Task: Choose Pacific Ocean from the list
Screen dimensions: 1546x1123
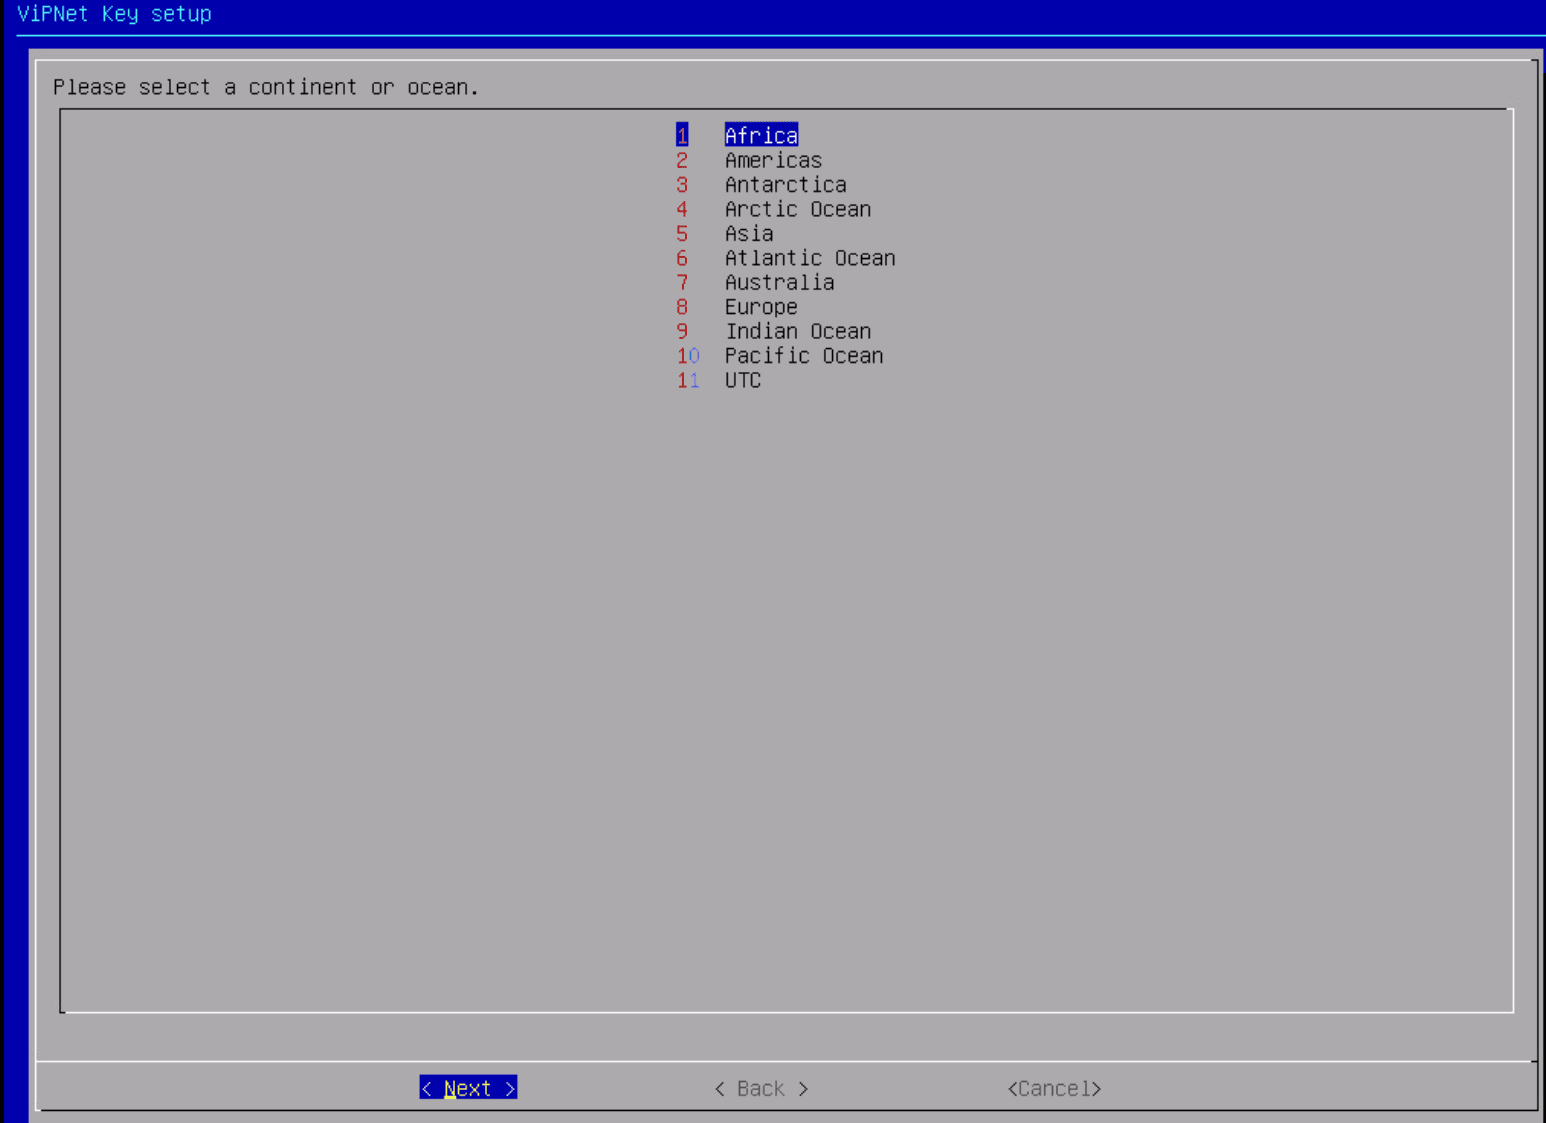Action: (804, 356)
